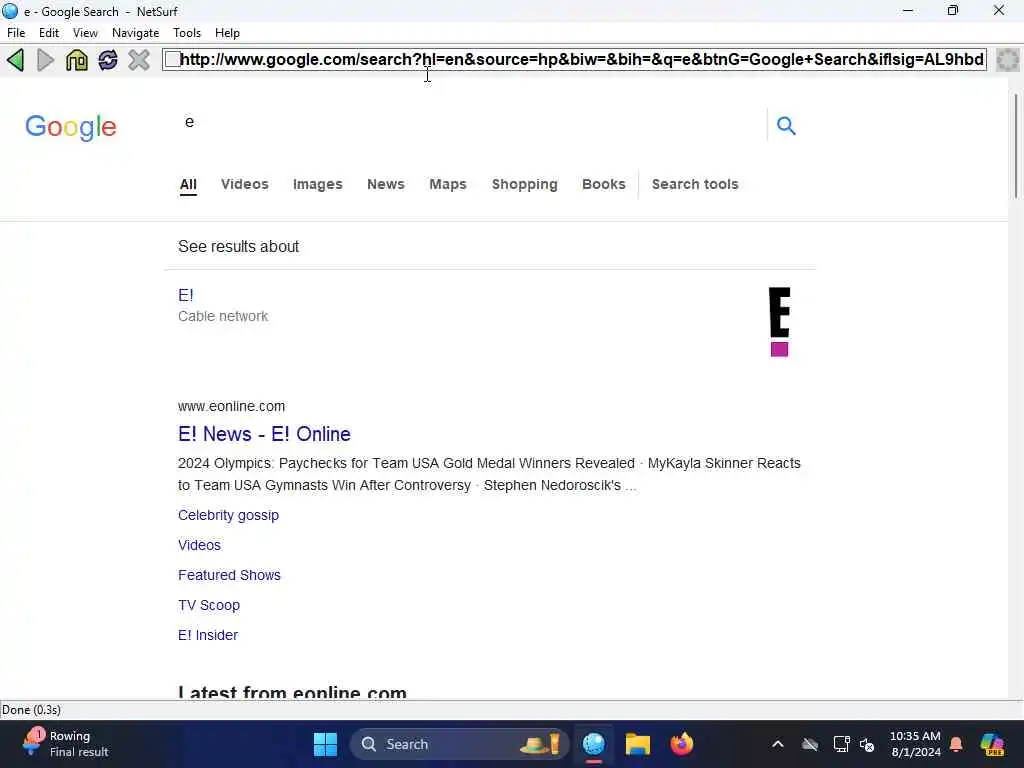Click the grey Forward arrow button
The height and width of the screenshot is (768, 1024).
point(46,60)
